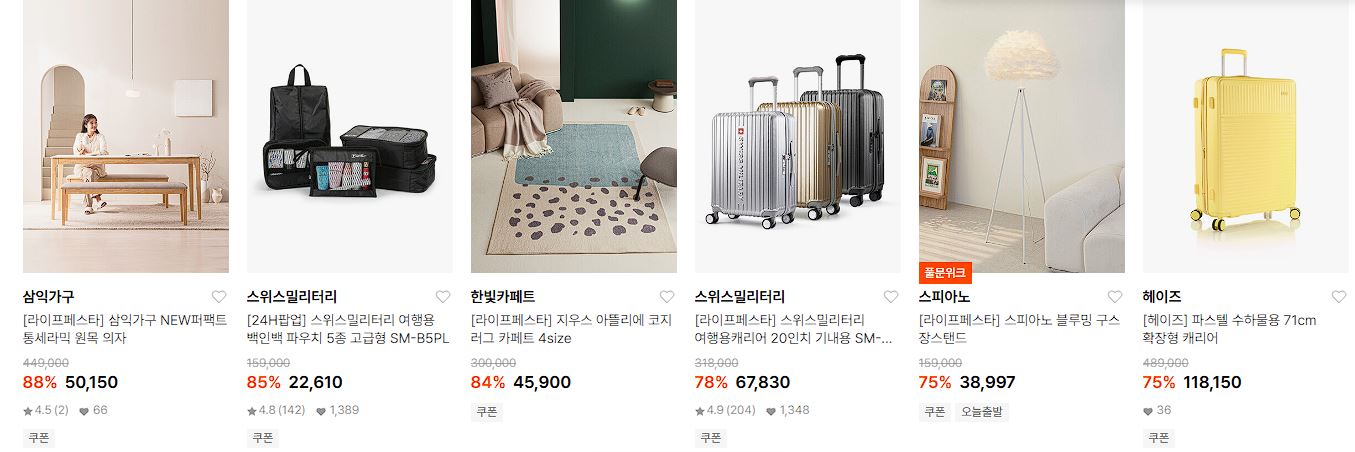1355x452 pixels.
Task: Toggle wishlist heart for 삼익가구 product
Action: click(x=219, y=297)
